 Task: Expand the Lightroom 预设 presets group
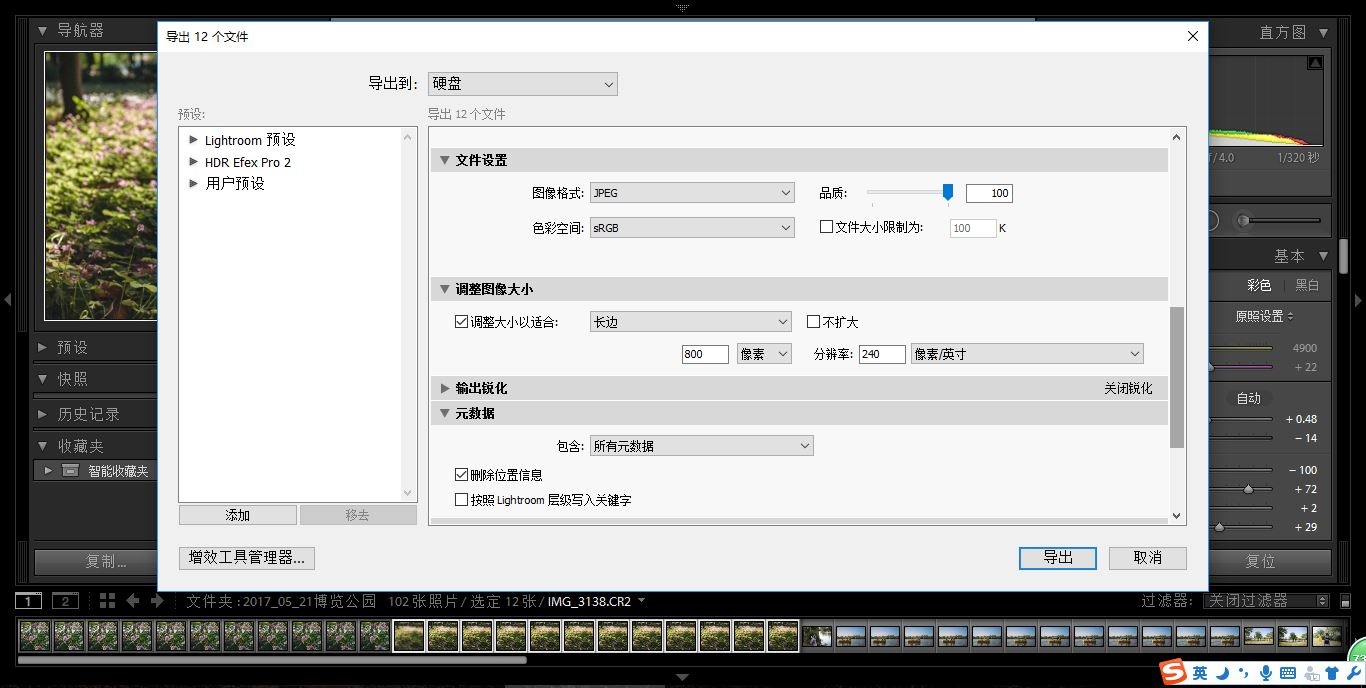click(192, 140)
